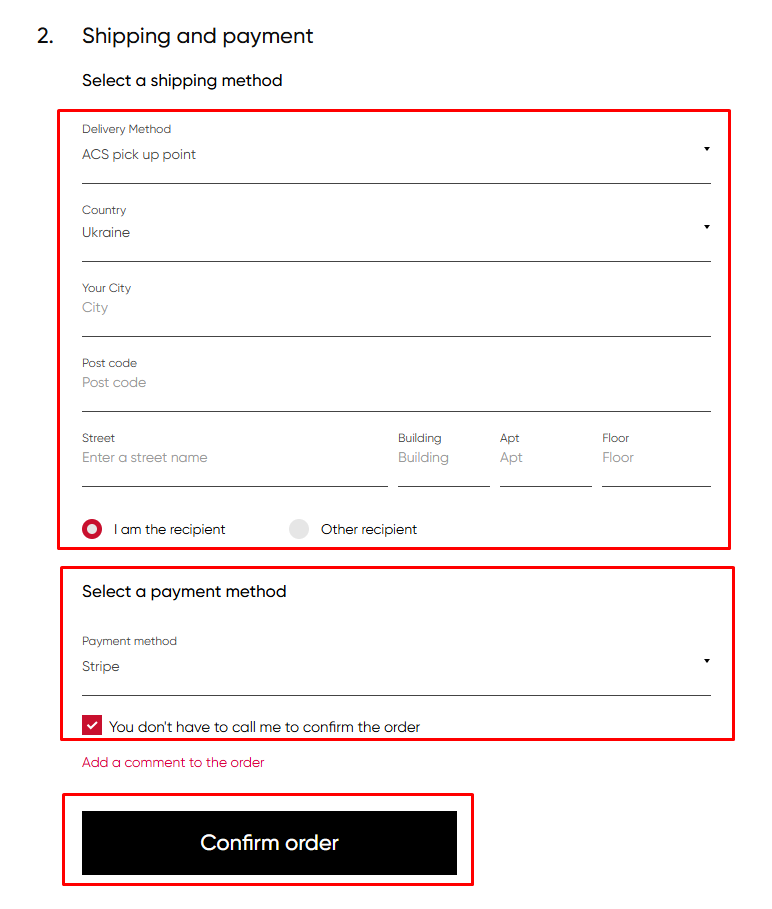772x909 pixels.
Task: Open the Stripe payment method dropdown
Action: pos(390,667)
